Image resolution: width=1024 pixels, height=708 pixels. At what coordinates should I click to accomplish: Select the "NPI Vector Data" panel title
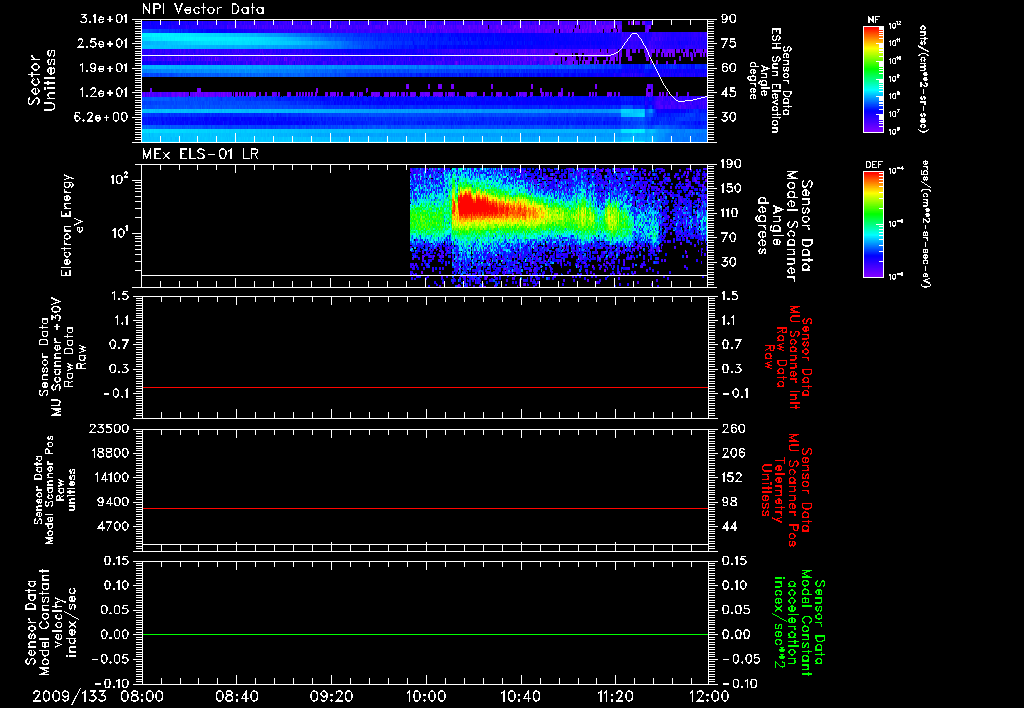(x=203, y=9)
